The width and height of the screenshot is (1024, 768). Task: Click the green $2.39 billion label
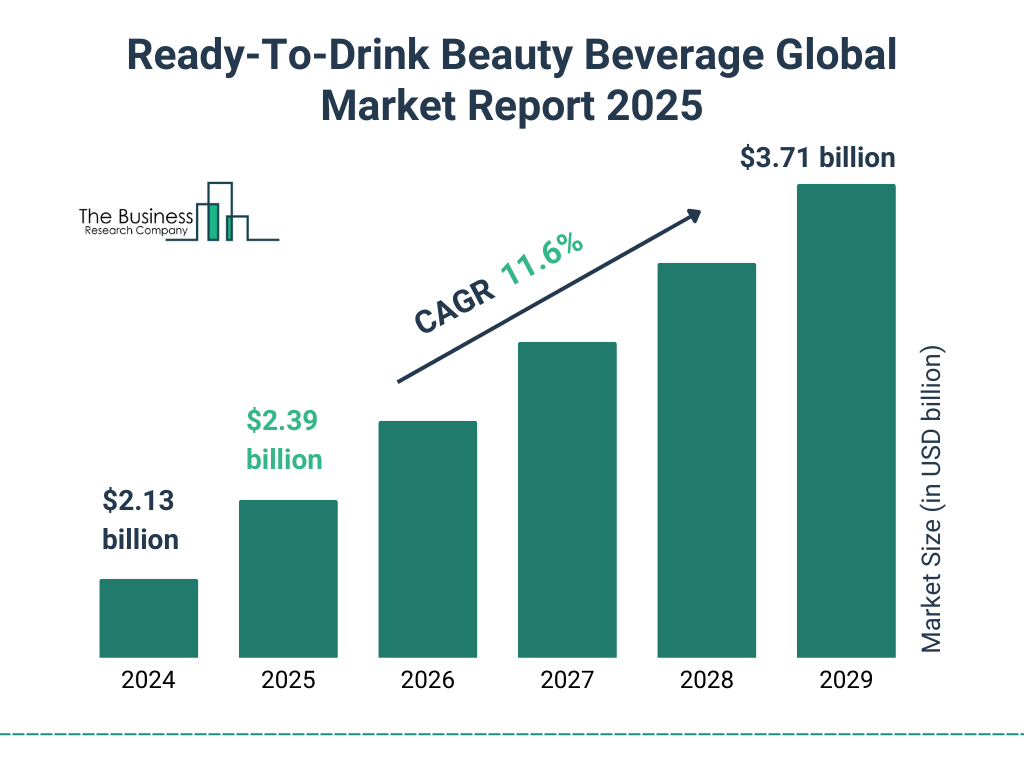click(284, 440)
